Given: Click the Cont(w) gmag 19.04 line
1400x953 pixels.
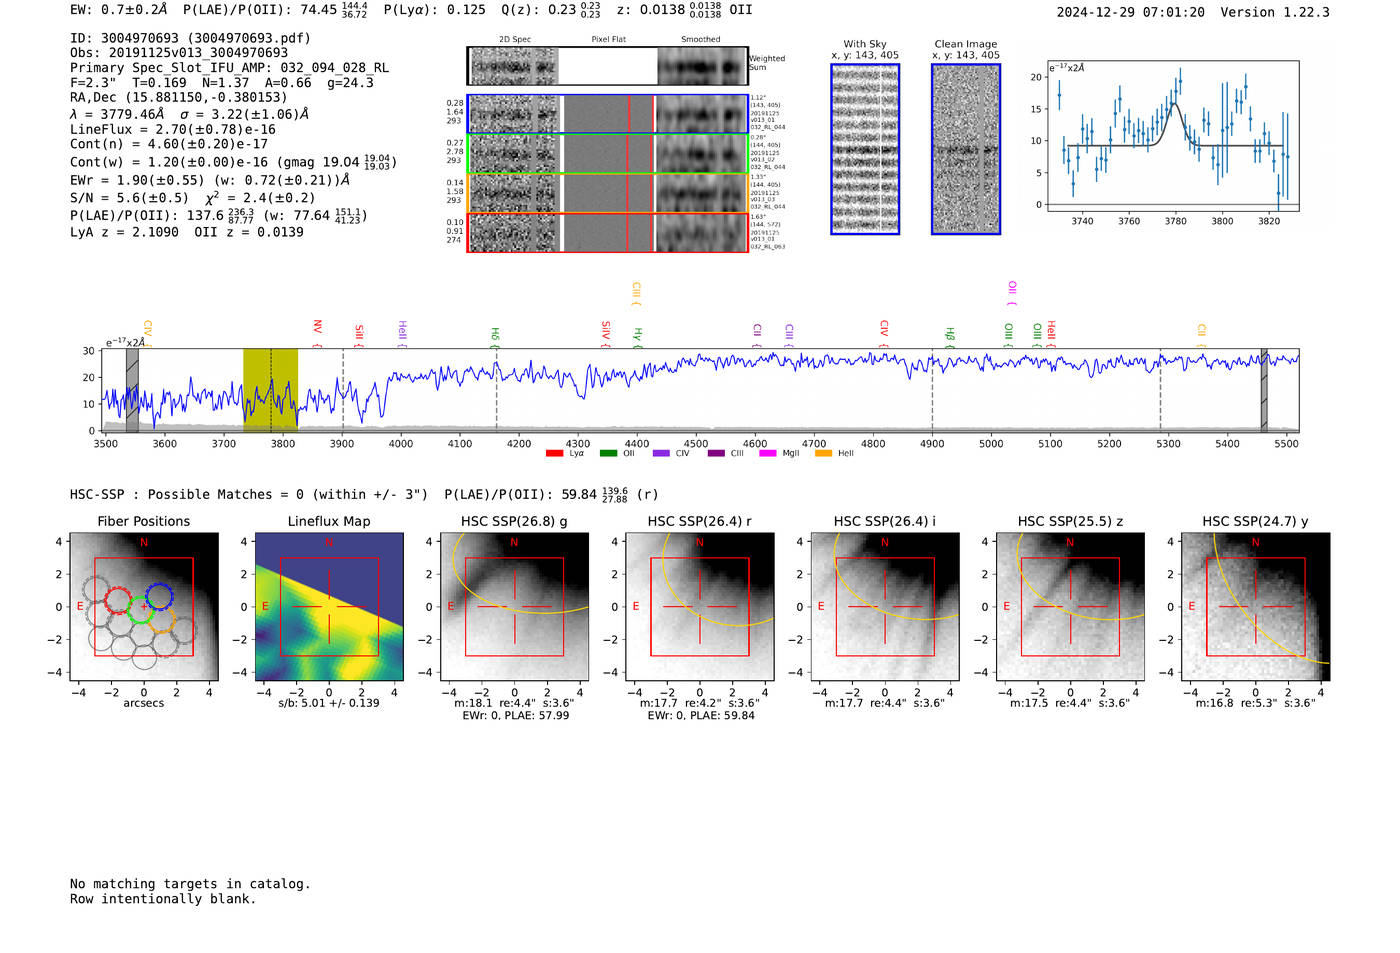Looking at the screenshot, I should 233,162.
